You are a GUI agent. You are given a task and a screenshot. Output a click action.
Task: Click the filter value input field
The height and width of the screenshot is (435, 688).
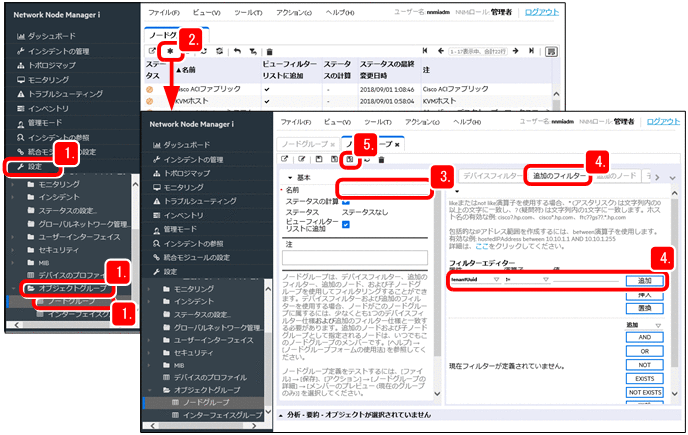click(588, 280)
